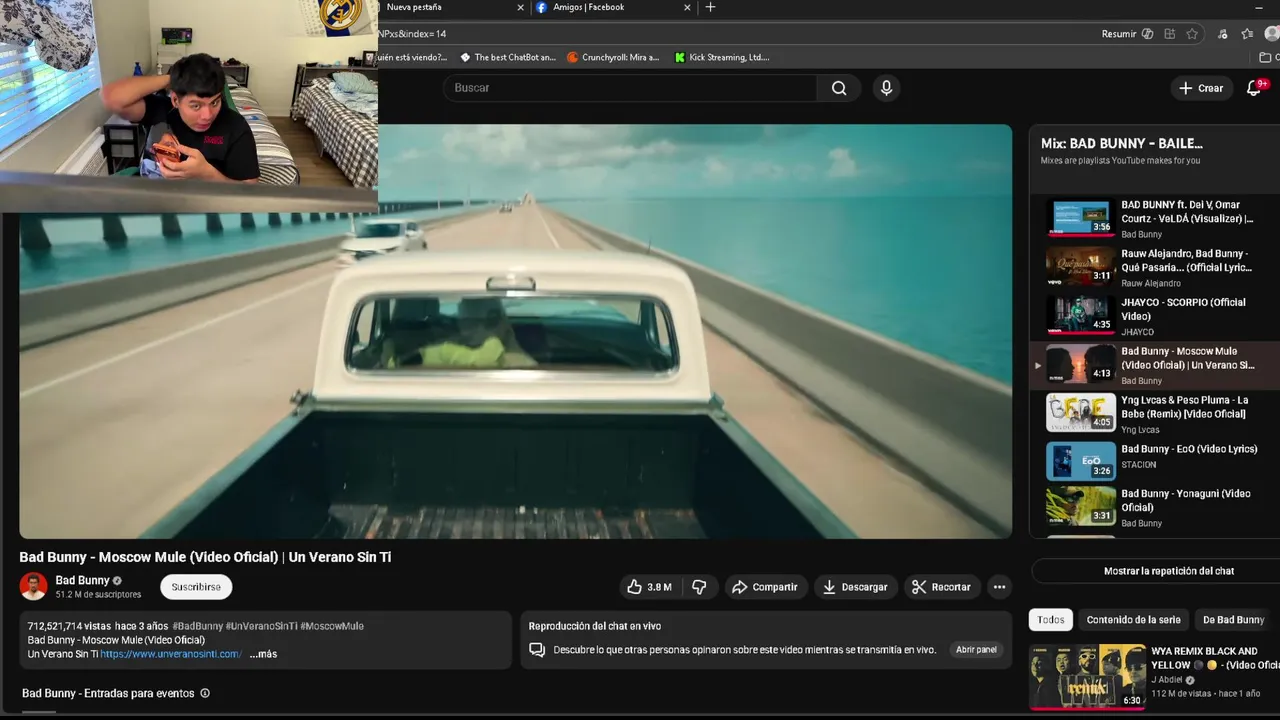
Task: Click Compartir share button
Action: pos(765,587)
